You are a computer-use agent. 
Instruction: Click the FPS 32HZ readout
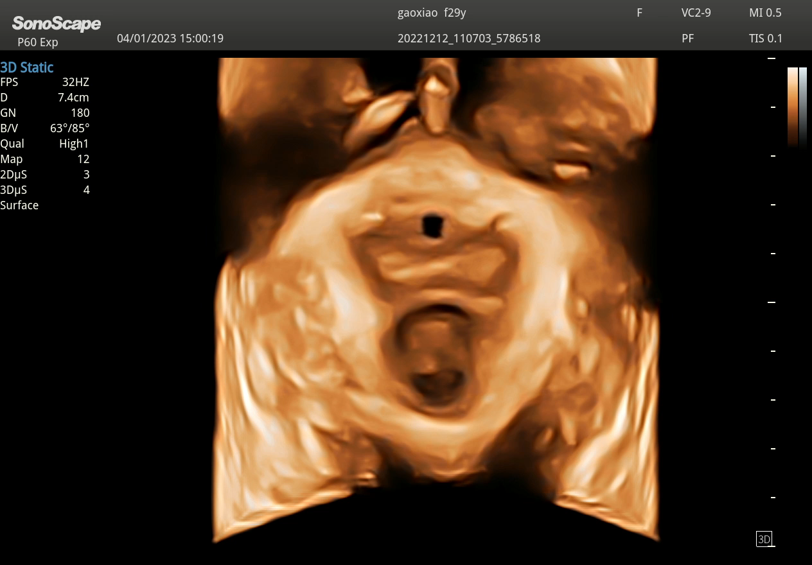(x=45, y=82)
